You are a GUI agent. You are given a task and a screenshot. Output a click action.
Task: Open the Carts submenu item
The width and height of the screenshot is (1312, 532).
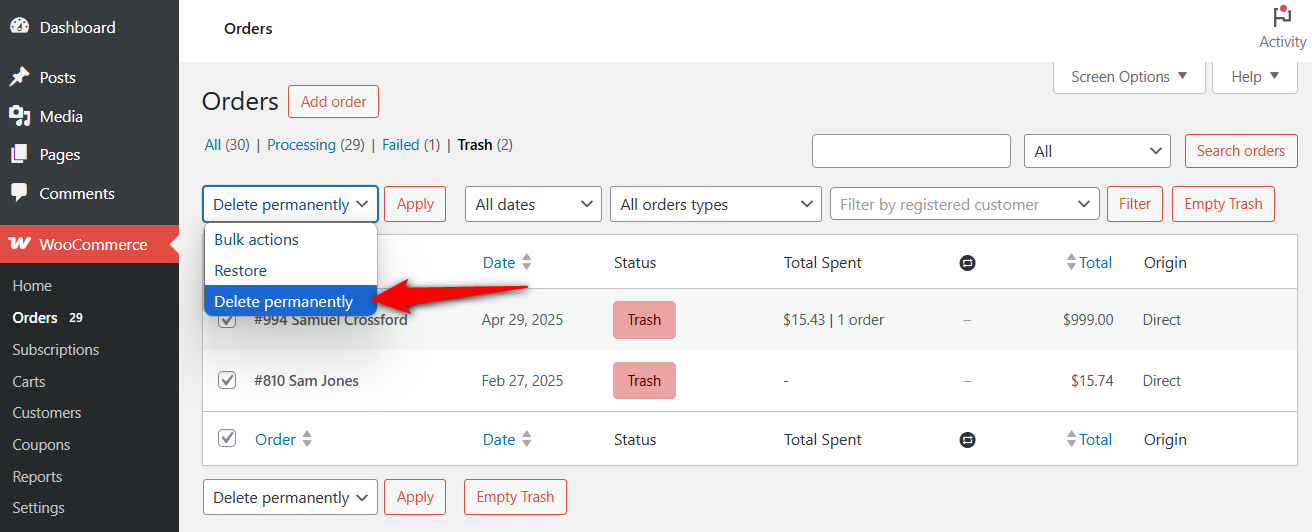29,382
